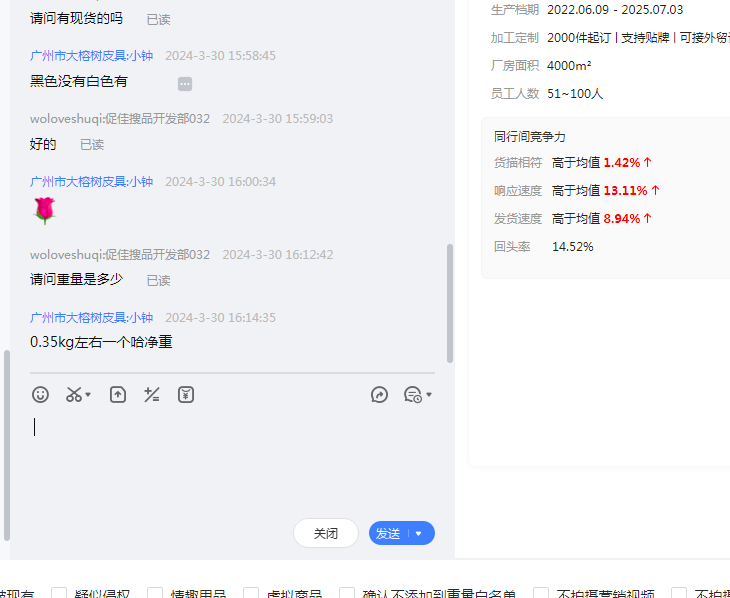Image resolution: width=730 pixels, height=598 pixels.
Task: Toggle the 情趣用品 checkbox
Action: (x=155, y=594)
